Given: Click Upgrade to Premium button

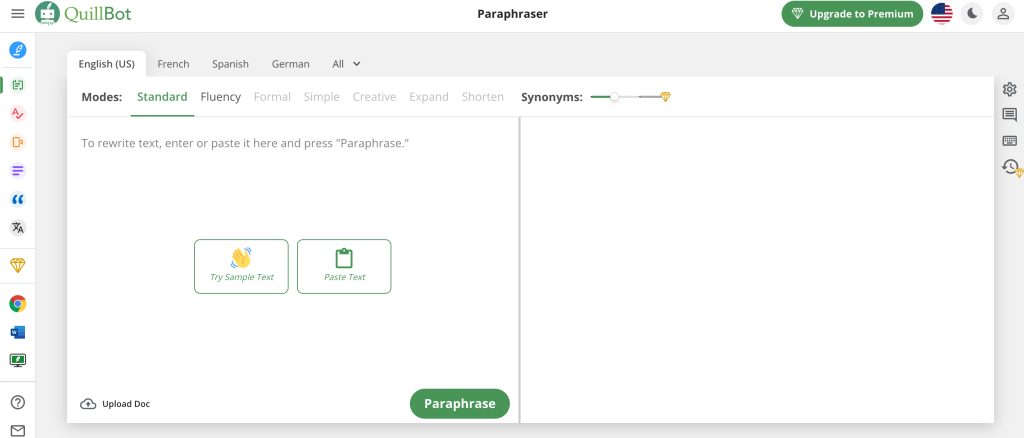Looking at the screenshot, I should pyautogui.click(x=852, y=14).
